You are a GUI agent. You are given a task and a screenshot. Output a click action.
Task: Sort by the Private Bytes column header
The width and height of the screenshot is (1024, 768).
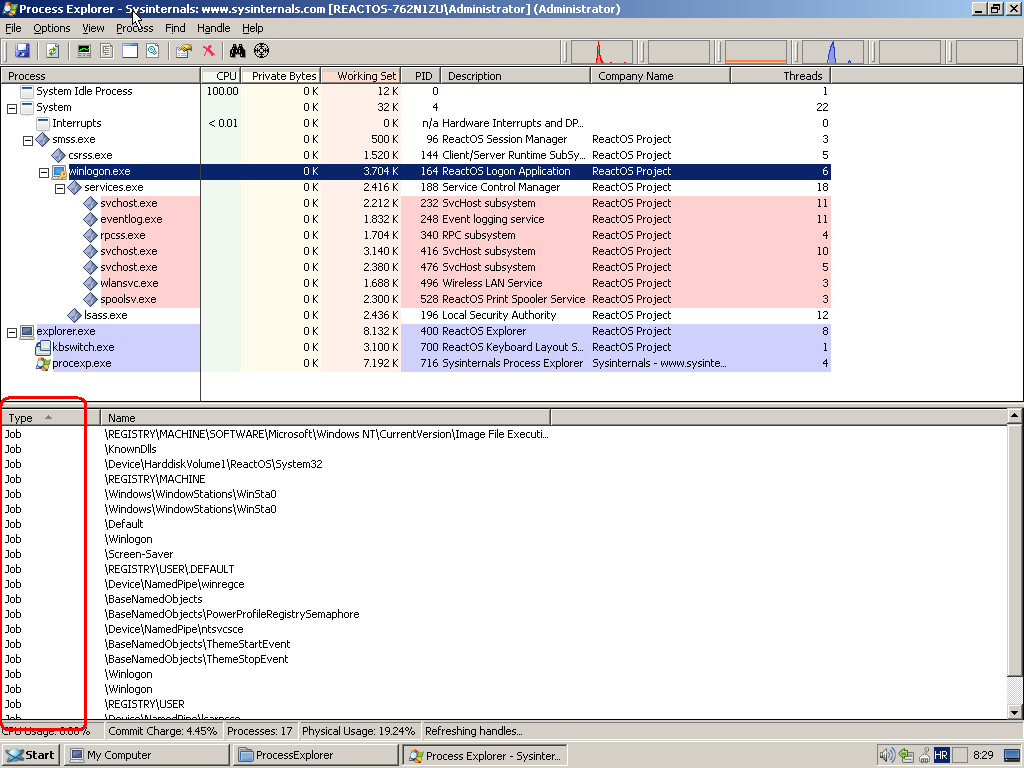[281, 76]
